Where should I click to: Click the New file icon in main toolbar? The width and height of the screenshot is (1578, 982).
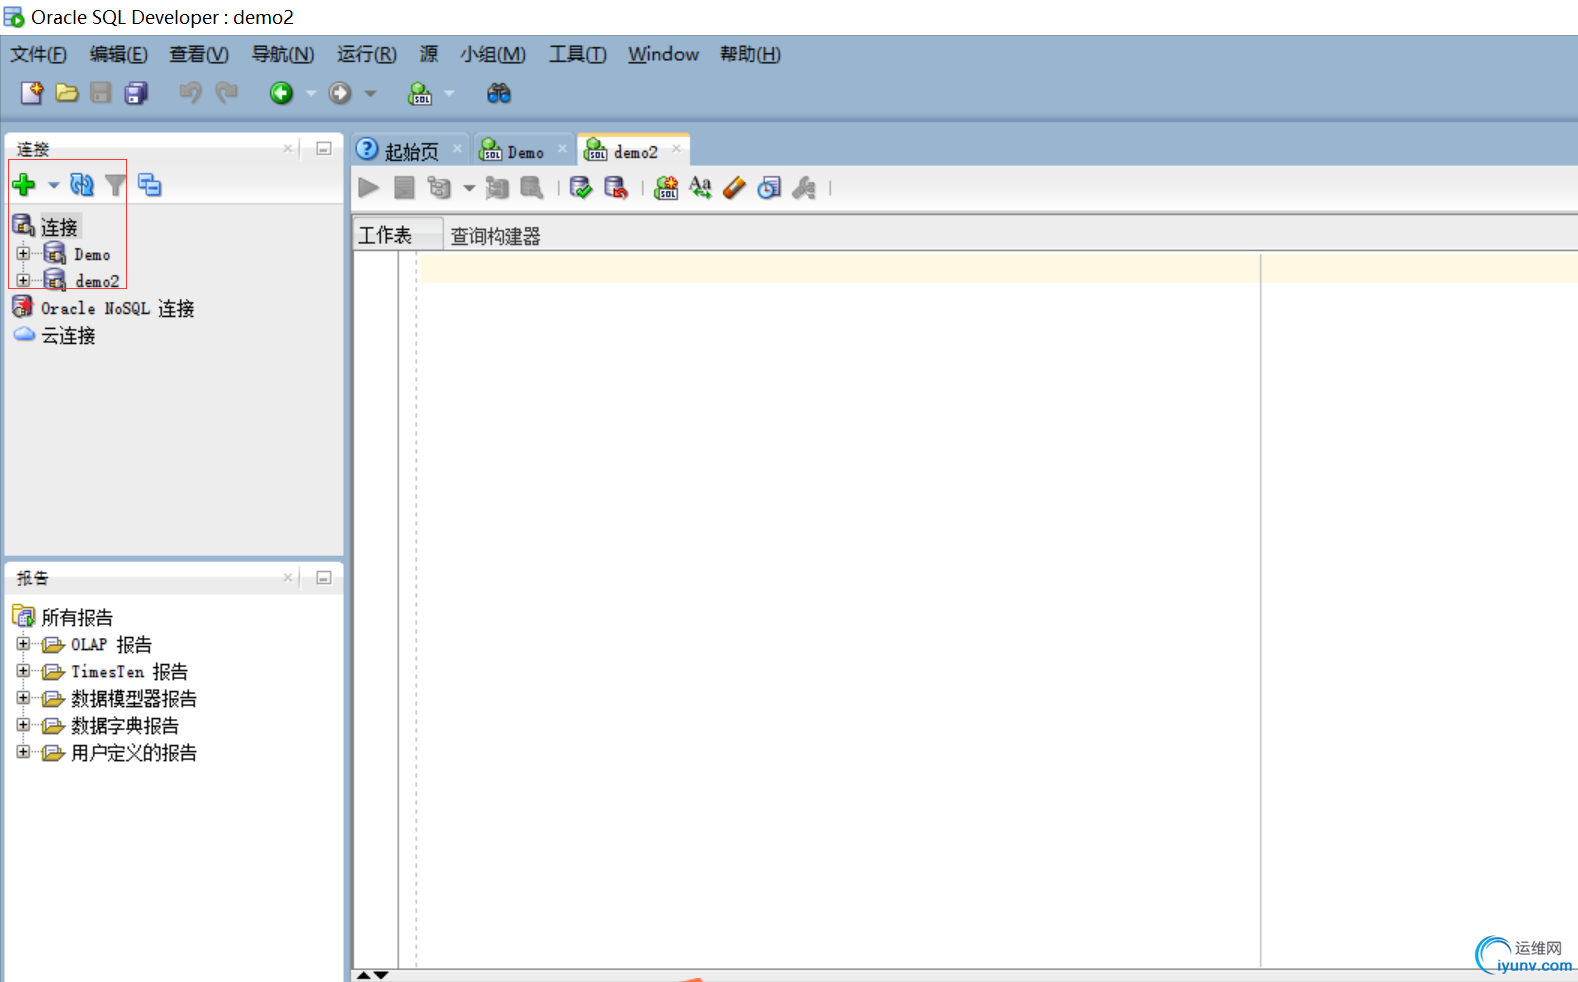point(32,93)
